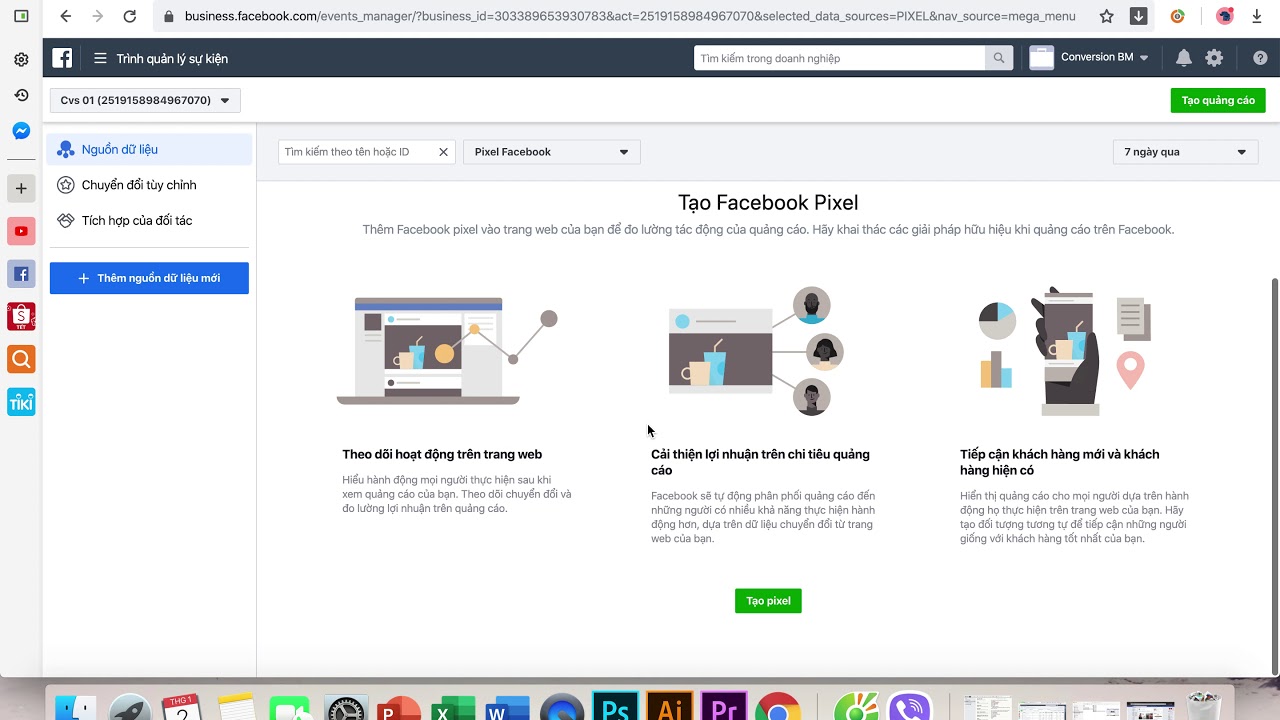Image resolution: width=1280 pixels, height=720 pixels.
Task: Expand the Cvs 01 ad account dropdown
Action: [145, 100]
